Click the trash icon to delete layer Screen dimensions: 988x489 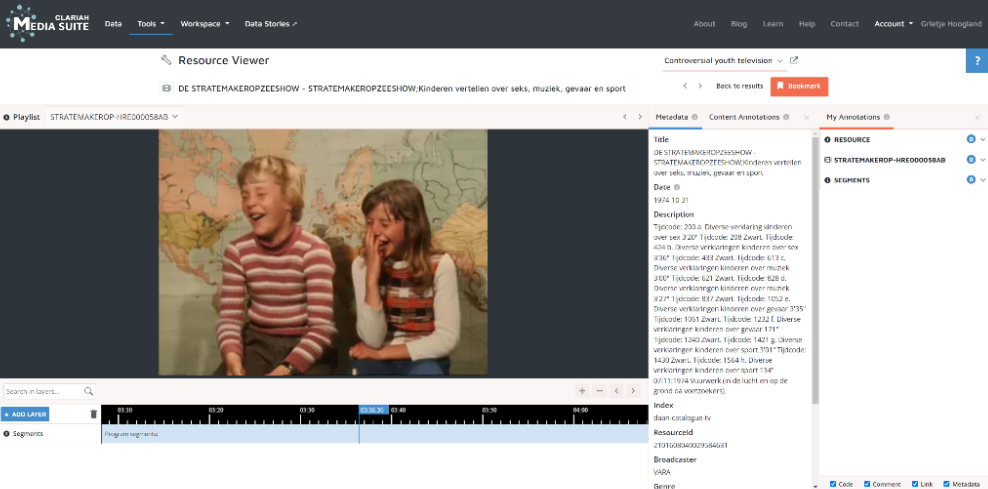pyautogui.click(x=94, y=414)
